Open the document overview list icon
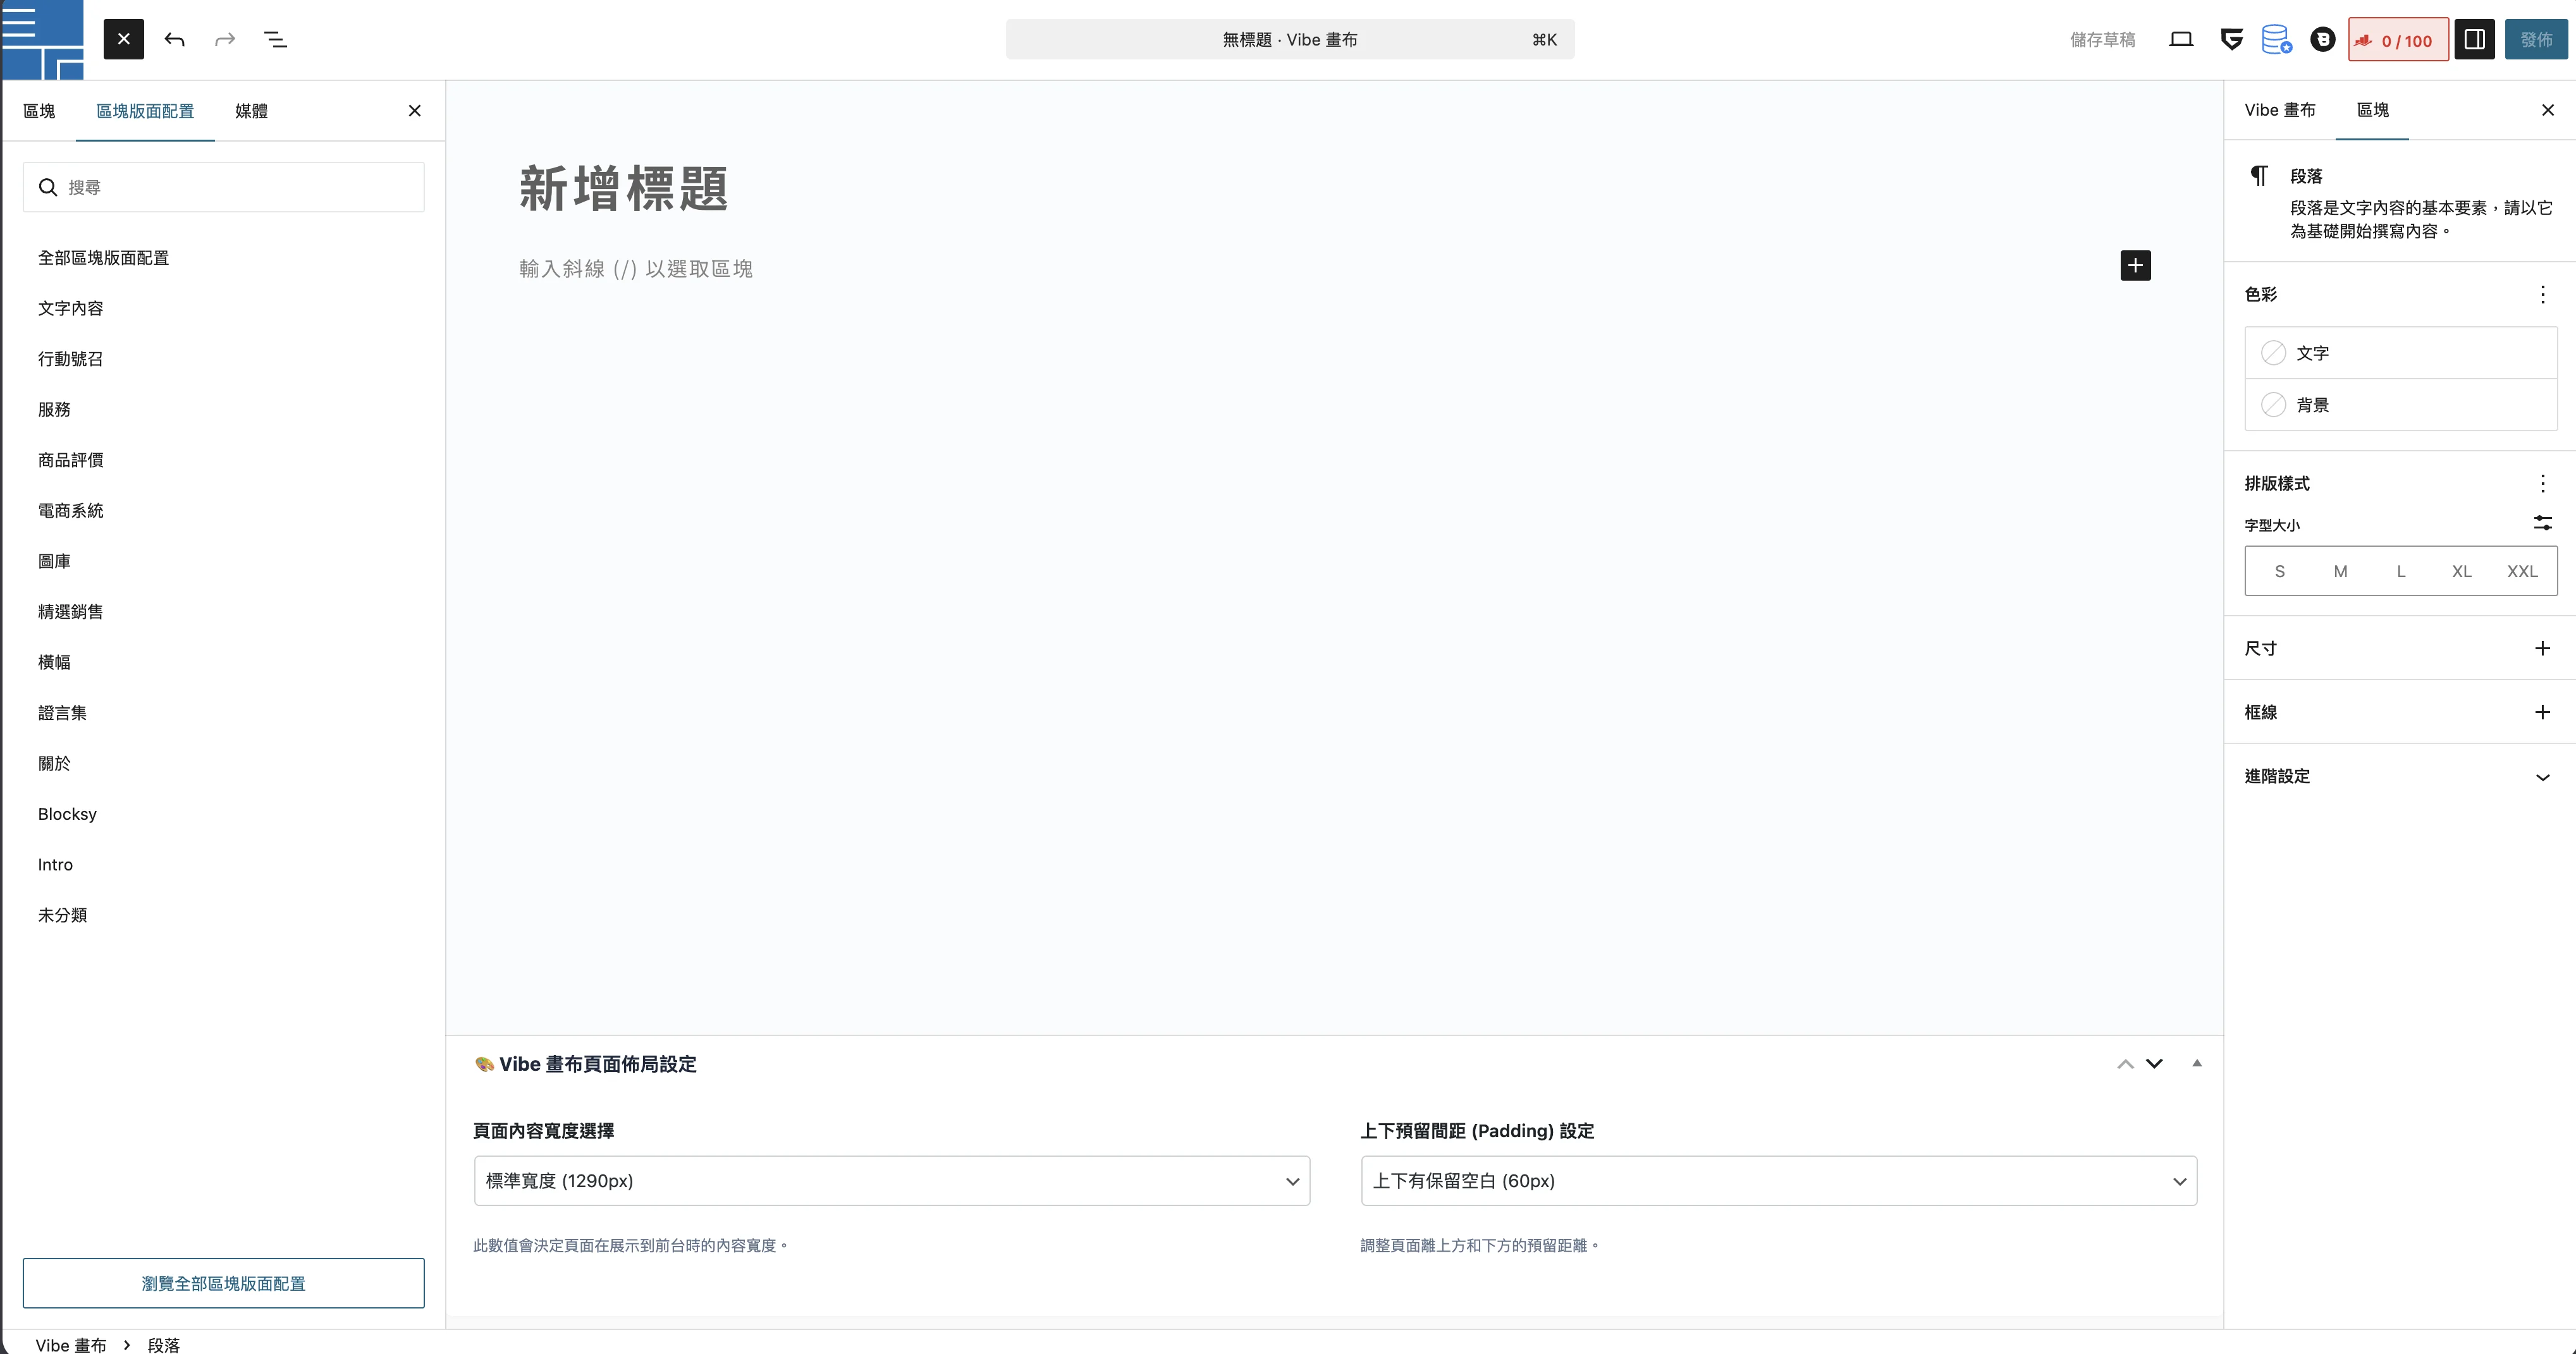2576x1354 pixels. (x=275, y=39)
